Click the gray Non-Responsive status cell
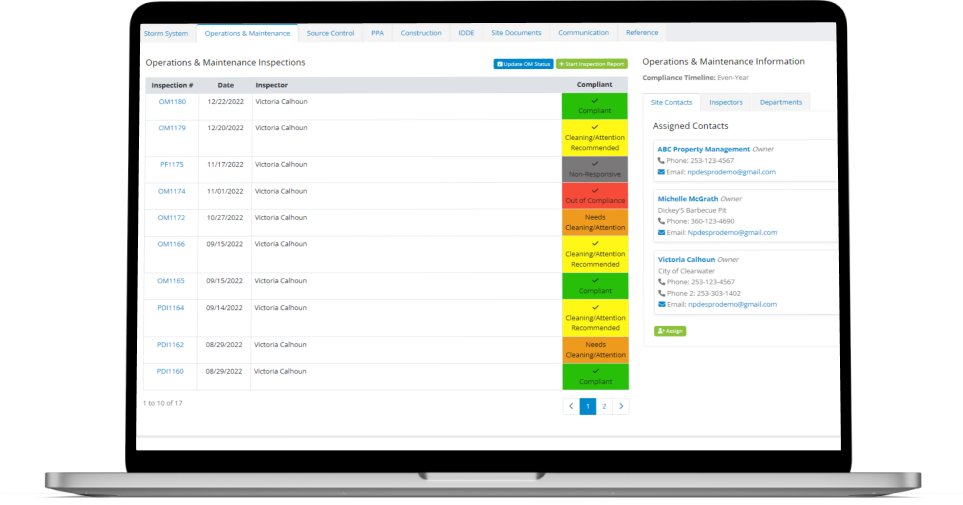The width and height of the screenshot is (963, 505). coord(595,169)
